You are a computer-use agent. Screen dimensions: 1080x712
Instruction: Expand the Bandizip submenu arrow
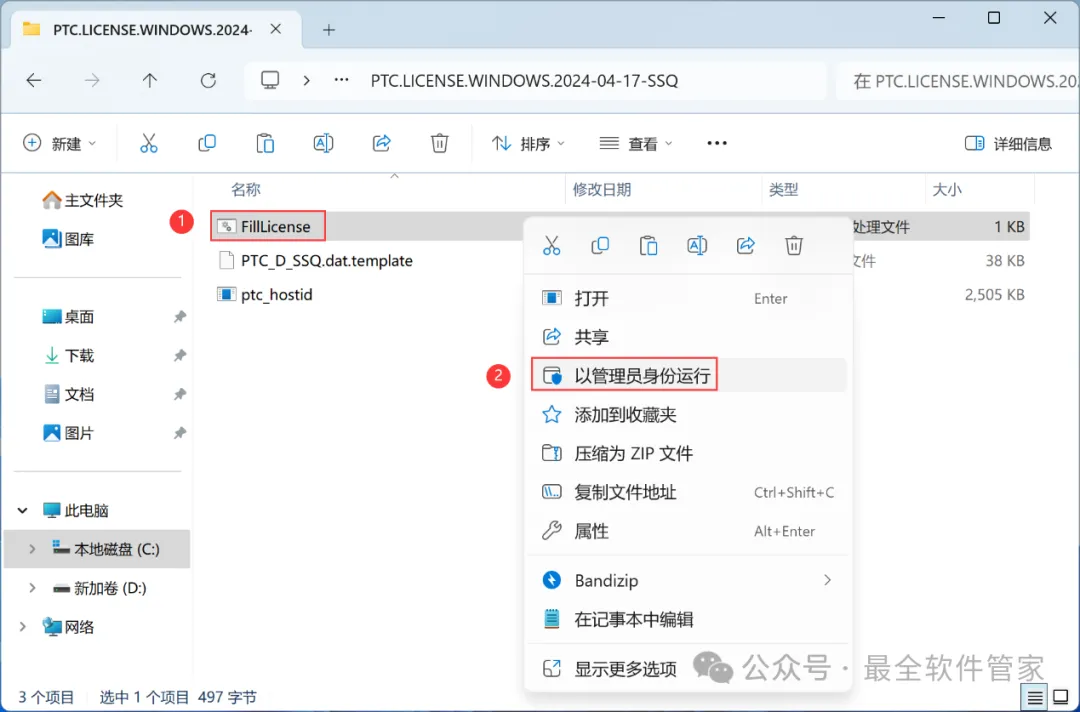827,580
